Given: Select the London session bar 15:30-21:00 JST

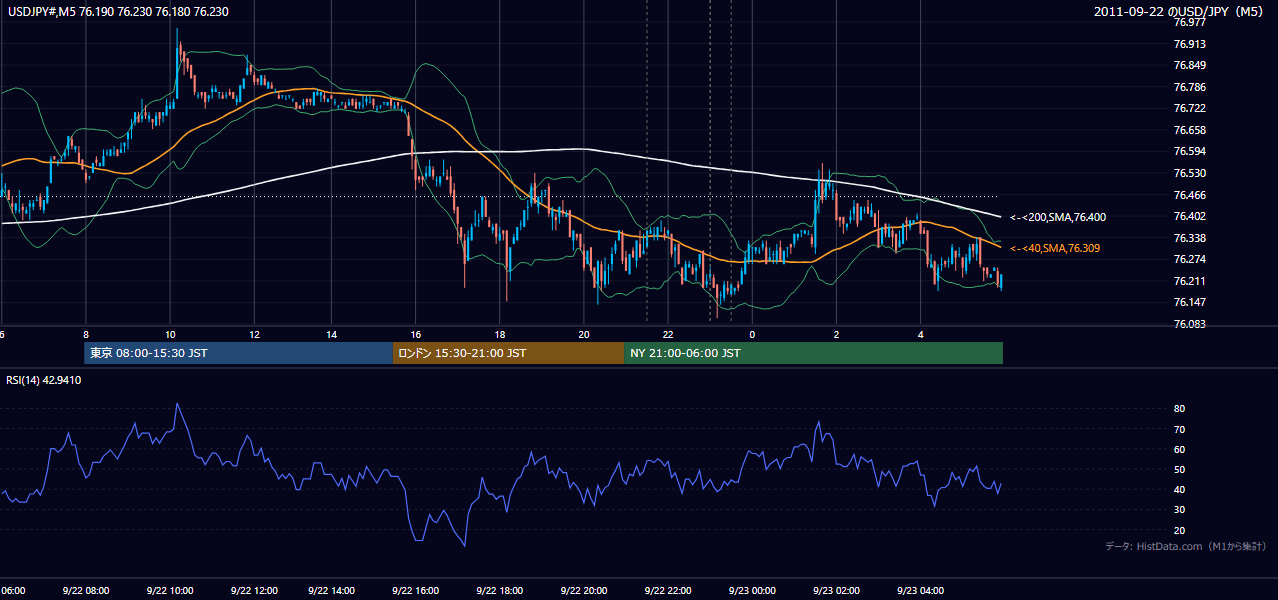Looking at the screenshot, I should pos(508,353).
